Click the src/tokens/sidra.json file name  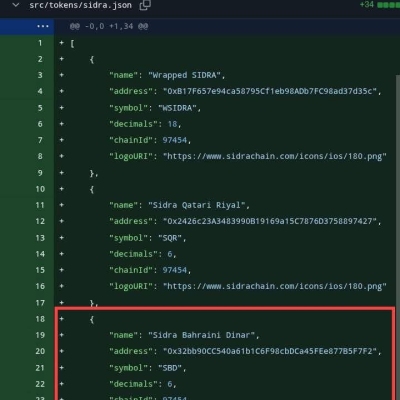80,5
